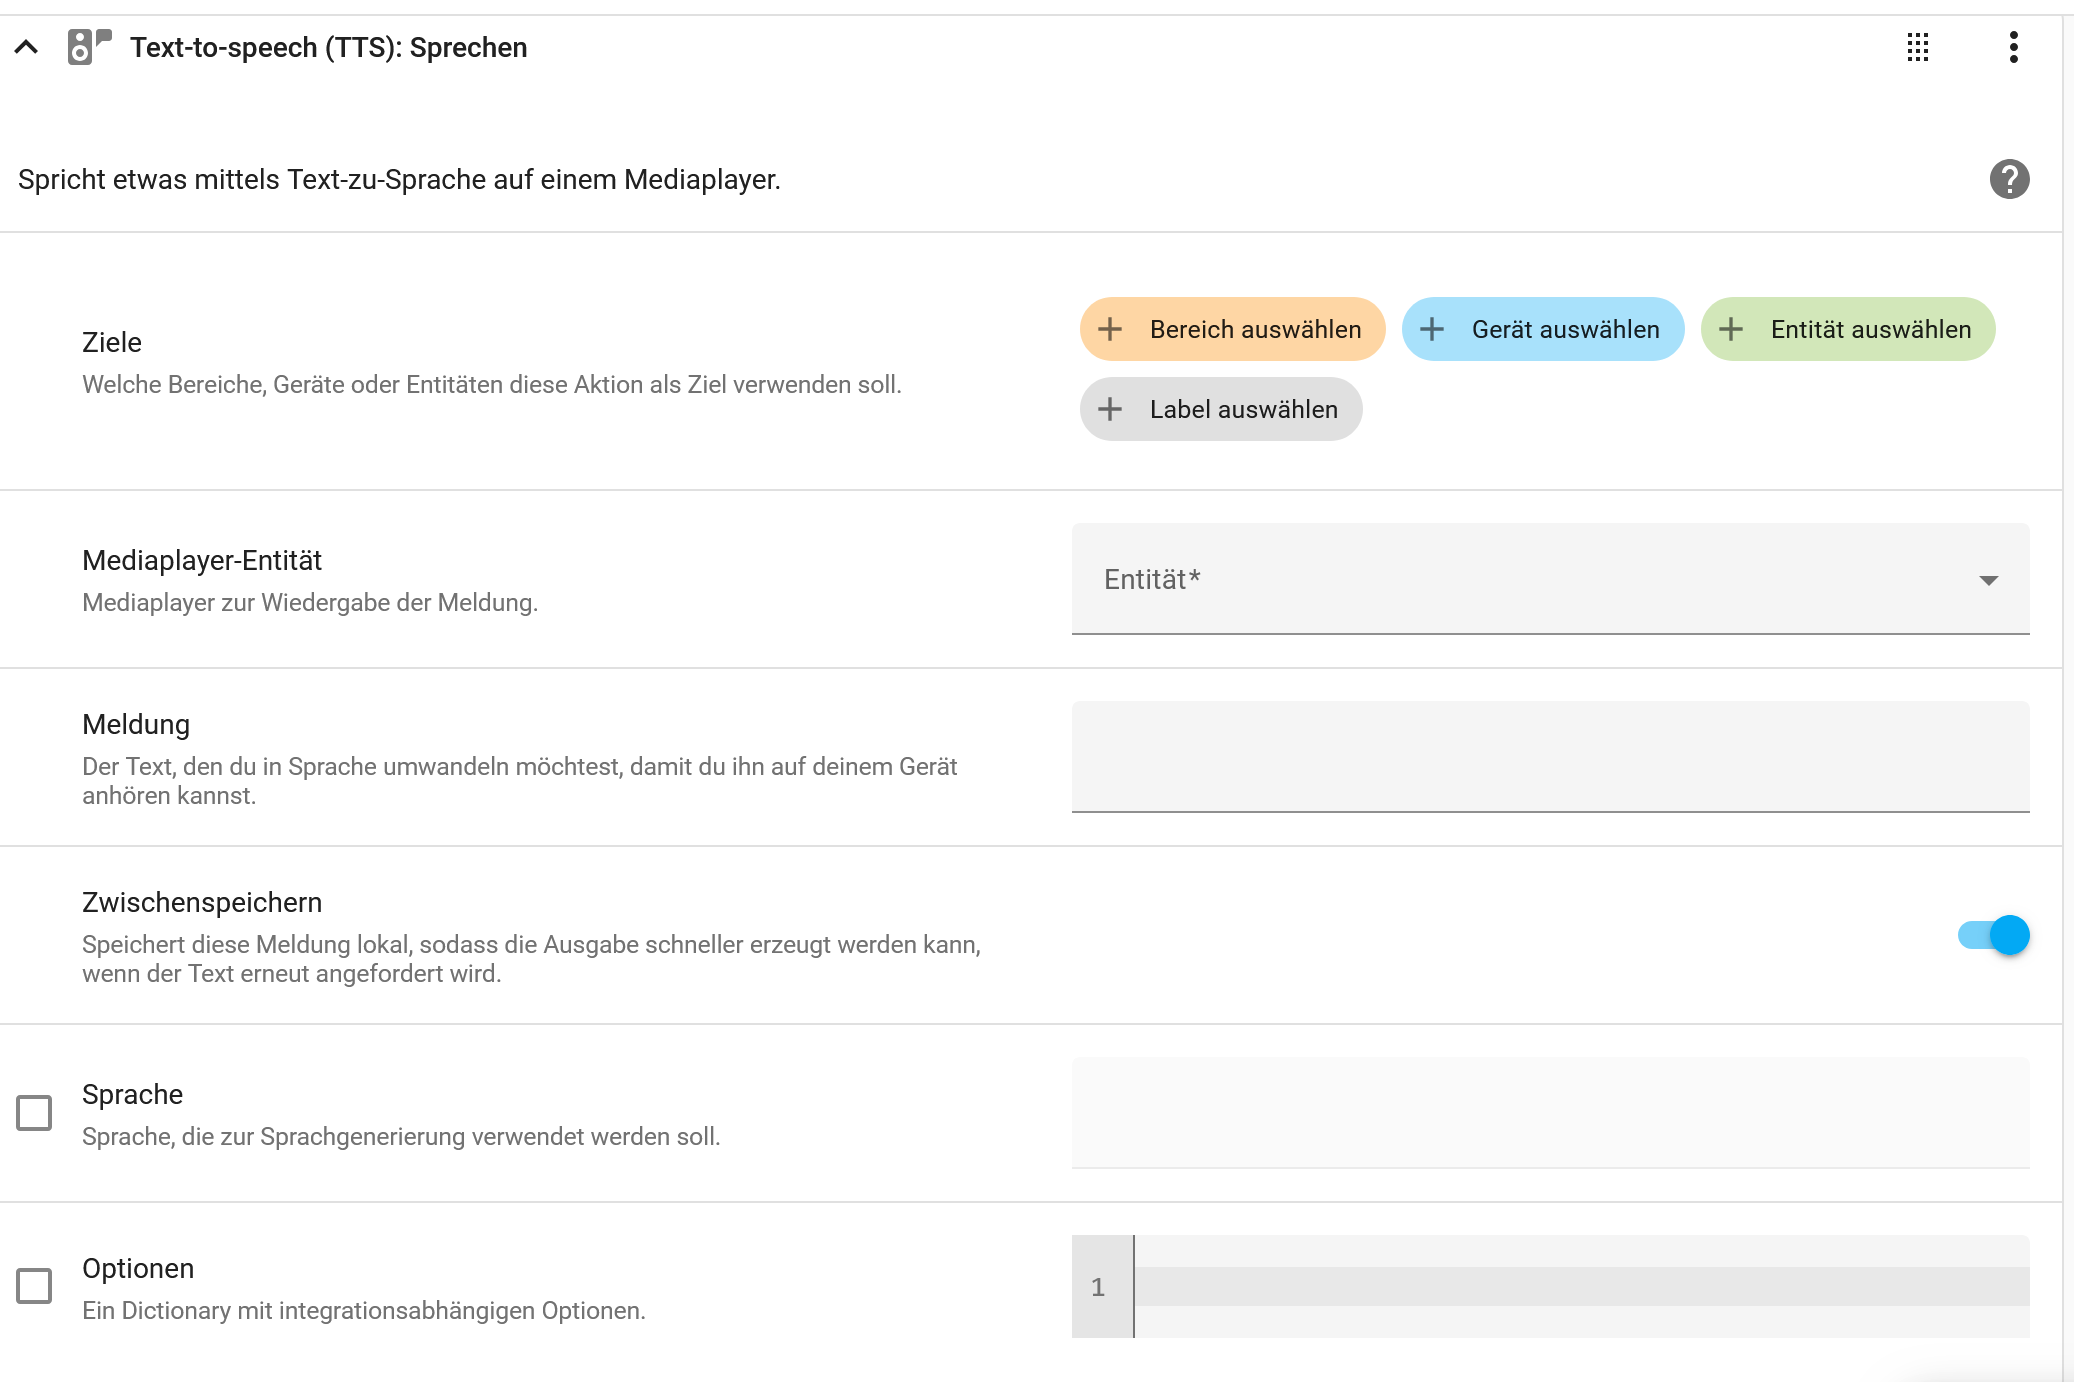The width and height of the screenshot is (2074, 1382).
Task: Click description 'Spricht etwas mittels Text-zu-Sprache auf einem Mediaplayer.'
Action: (399, 179)
